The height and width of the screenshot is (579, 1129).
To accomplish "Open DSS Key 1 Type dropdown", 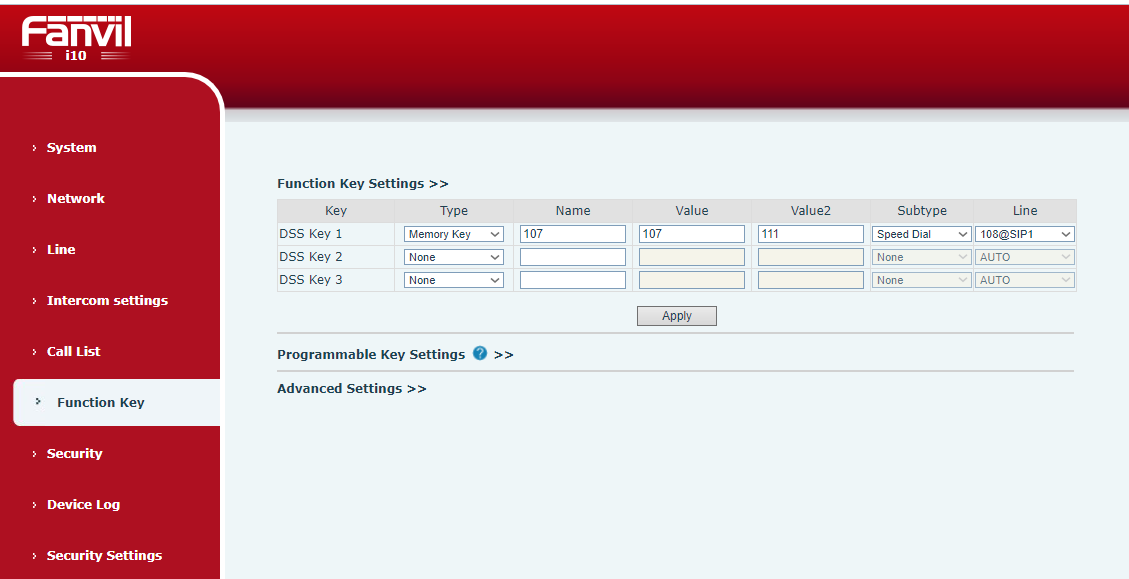I will [x=454, y=234].
